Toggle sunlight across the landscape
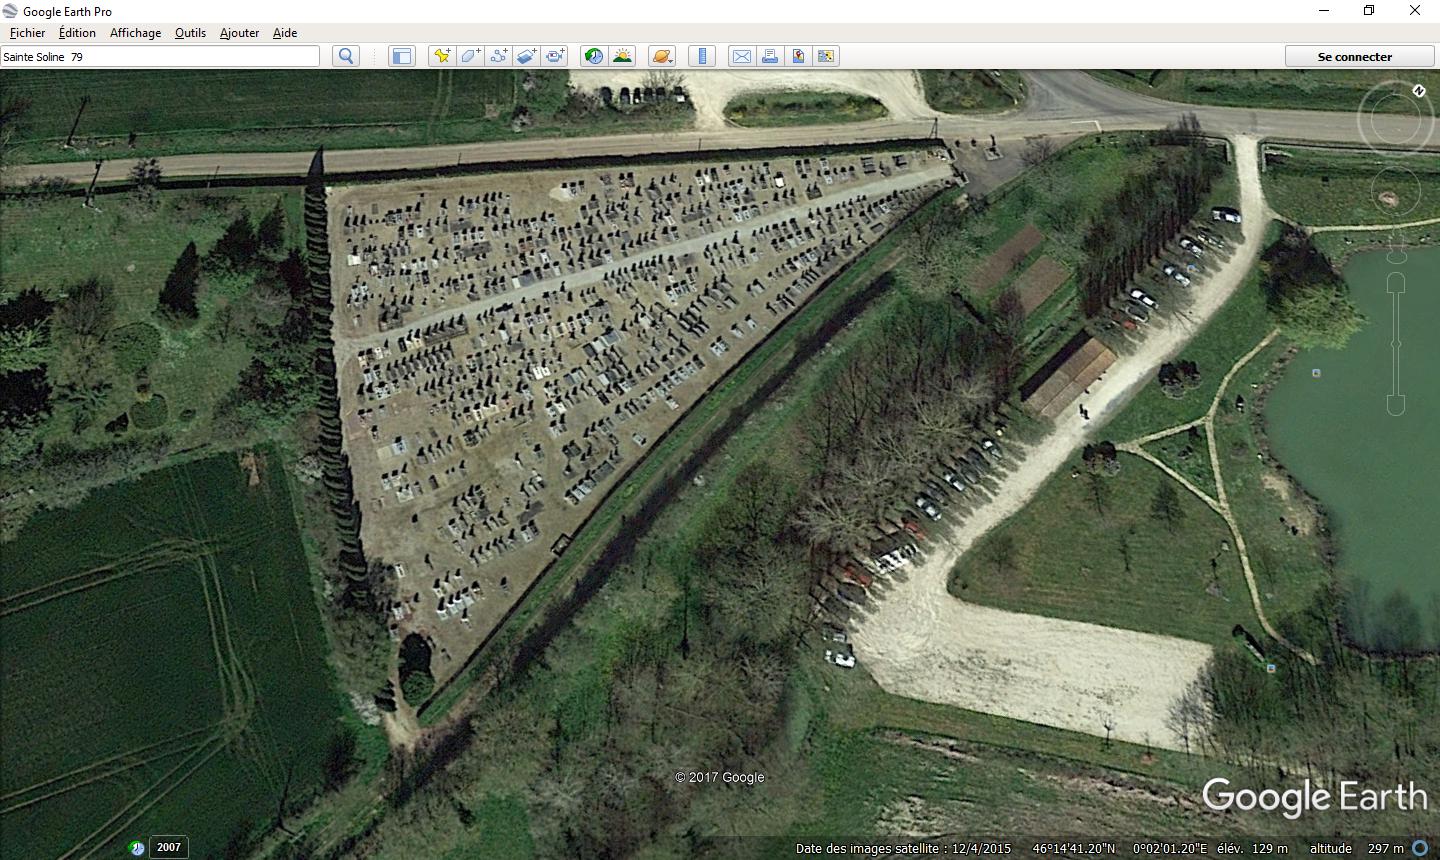The width and height of the screenshot is (1440, 860). pyautogui.click(x=622, y=56)
